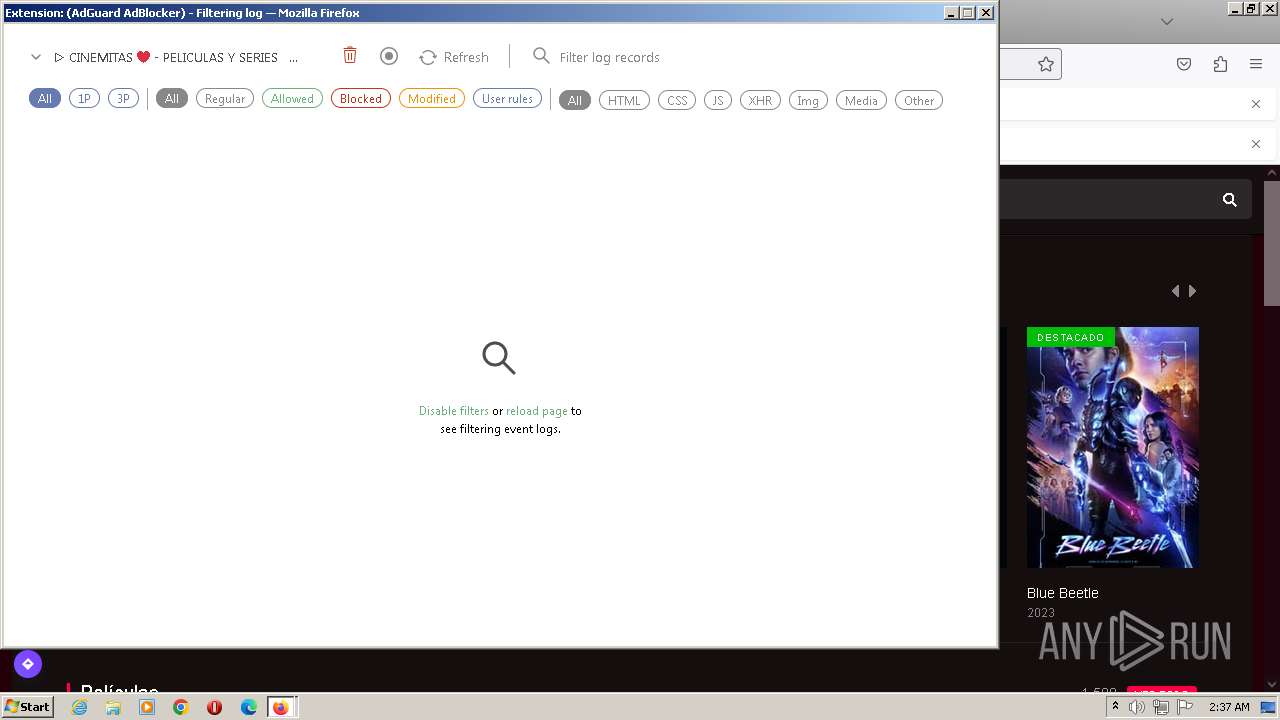Bookmark page with star icon in Firefox
The image size is (1280, 720).
click(x=1046, y=64)
